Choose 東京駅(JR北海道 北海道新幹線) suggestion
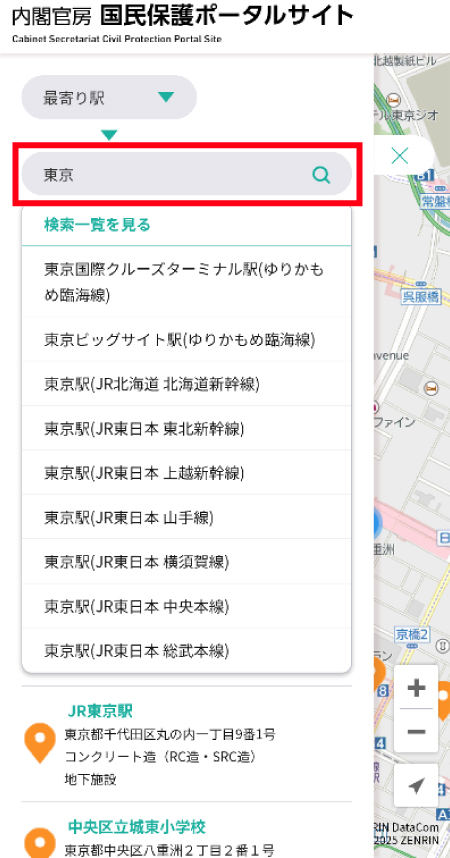 click(x=187, y=384)
